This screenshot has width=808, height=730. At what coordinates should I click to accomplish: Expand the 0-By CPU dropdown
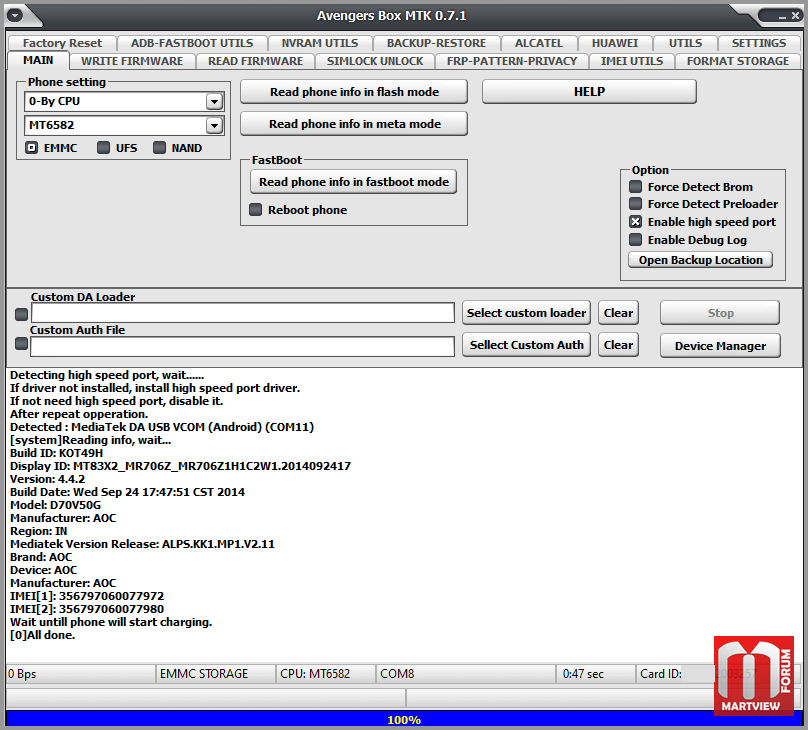214,101
